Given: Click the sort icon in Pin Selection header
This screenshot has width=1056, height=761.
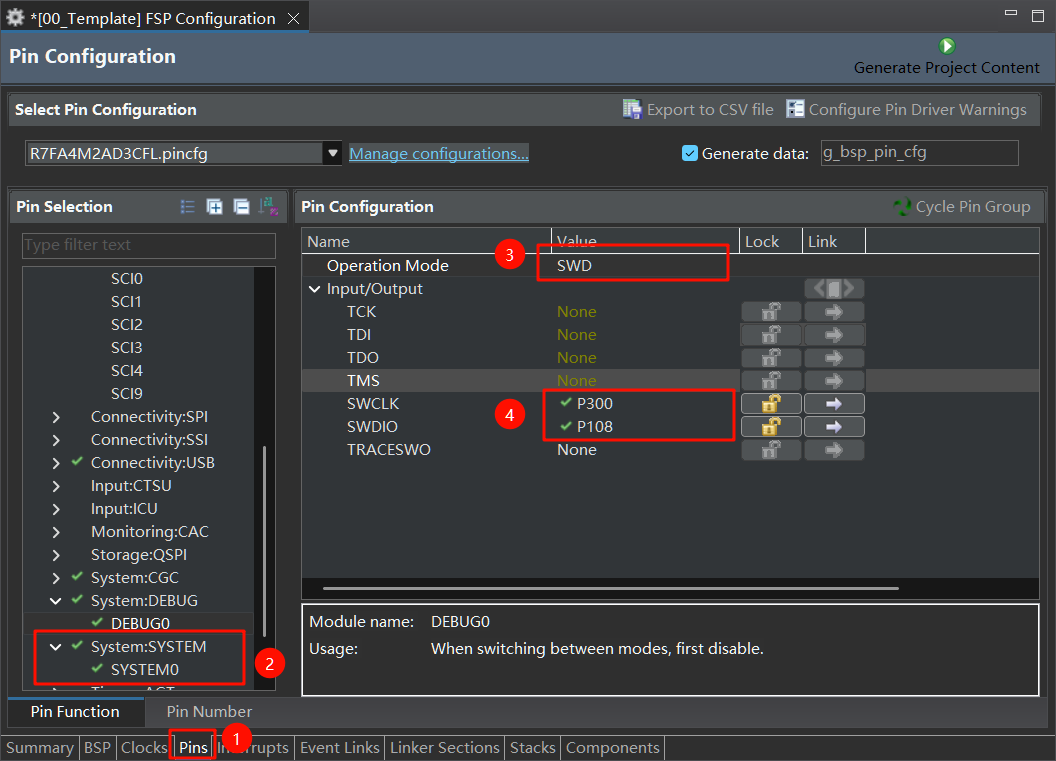Looking at the screenshot, I should 268,207.
